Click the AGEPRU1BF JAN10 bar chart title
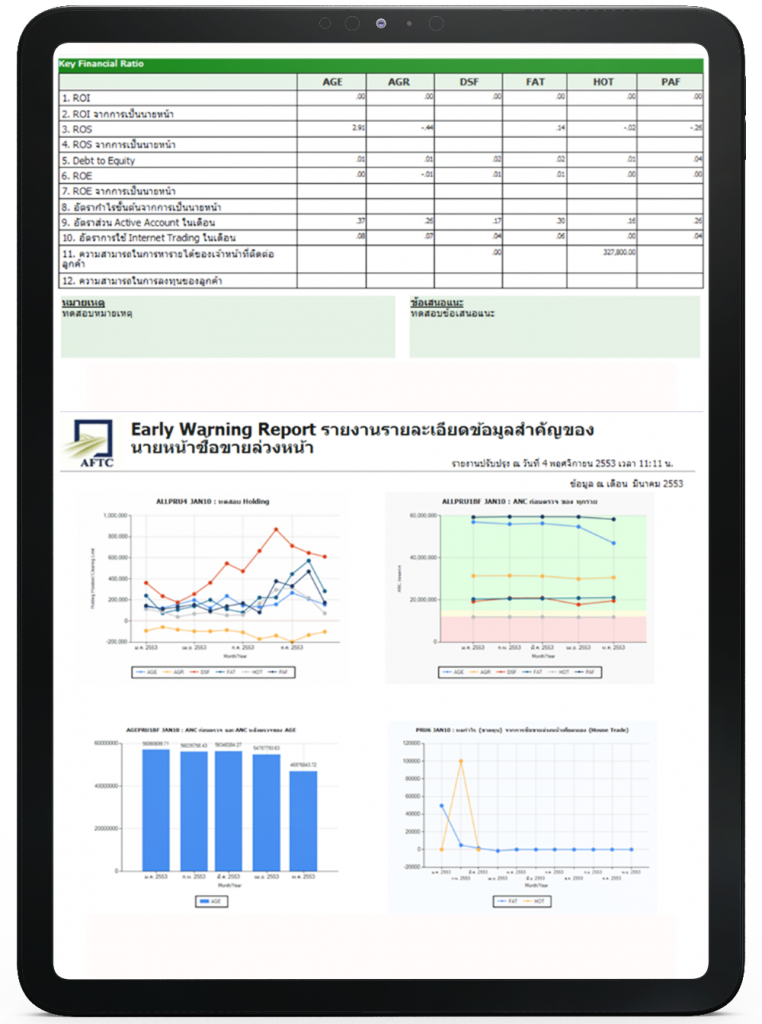This screenshot has width=762, height=1024. 211,730
